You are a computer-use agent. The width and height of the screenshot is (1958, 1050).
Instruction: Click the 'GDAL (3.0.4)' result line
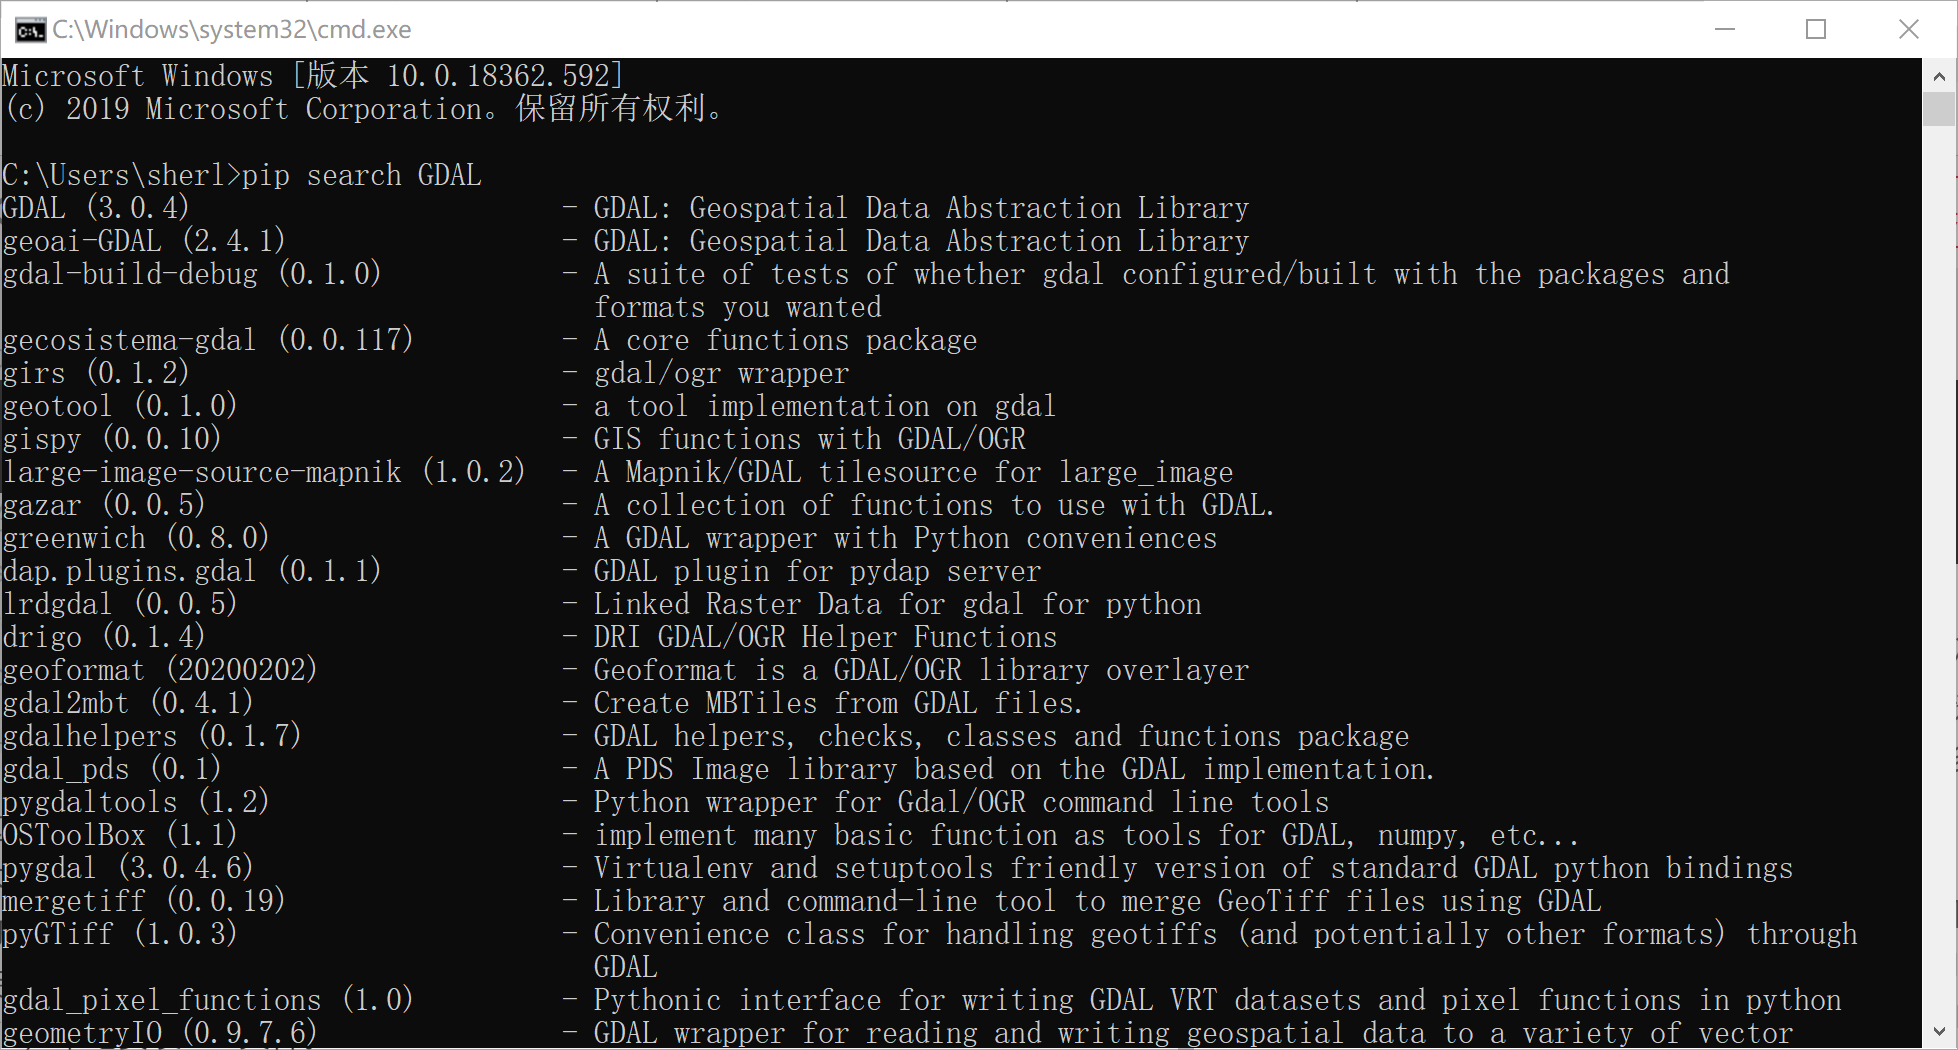[96, 208]
